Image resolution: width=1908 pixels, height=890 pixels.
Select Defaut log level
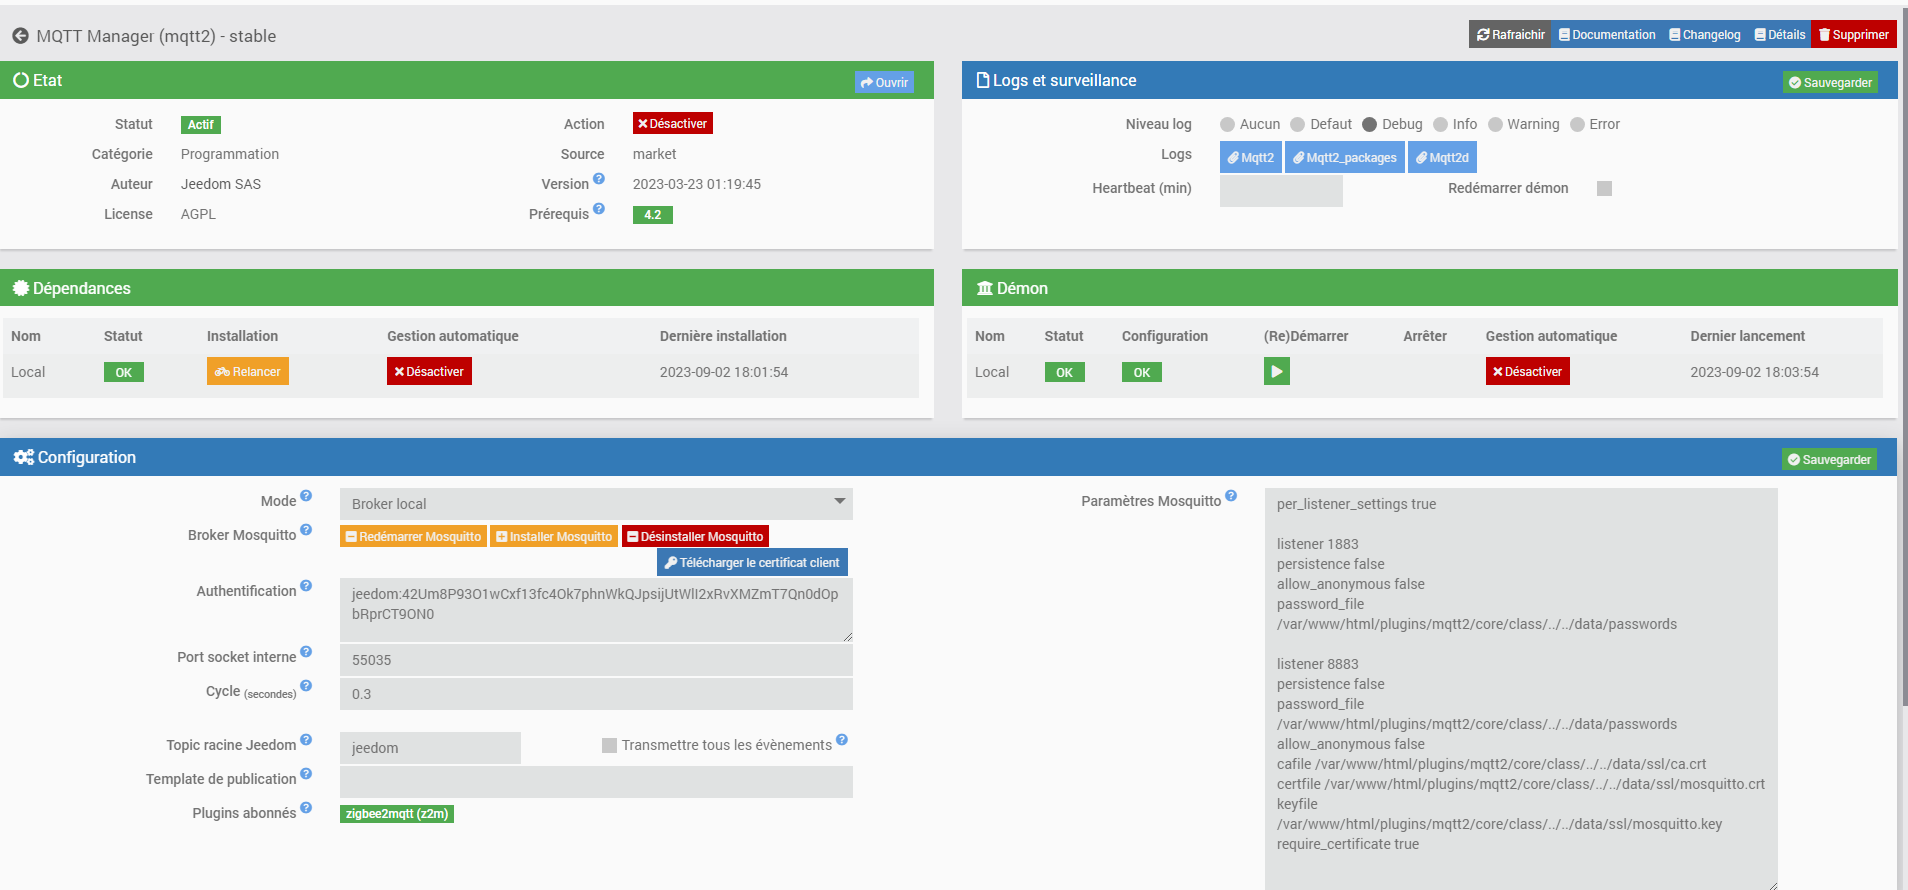click(x=1298, y=125)
